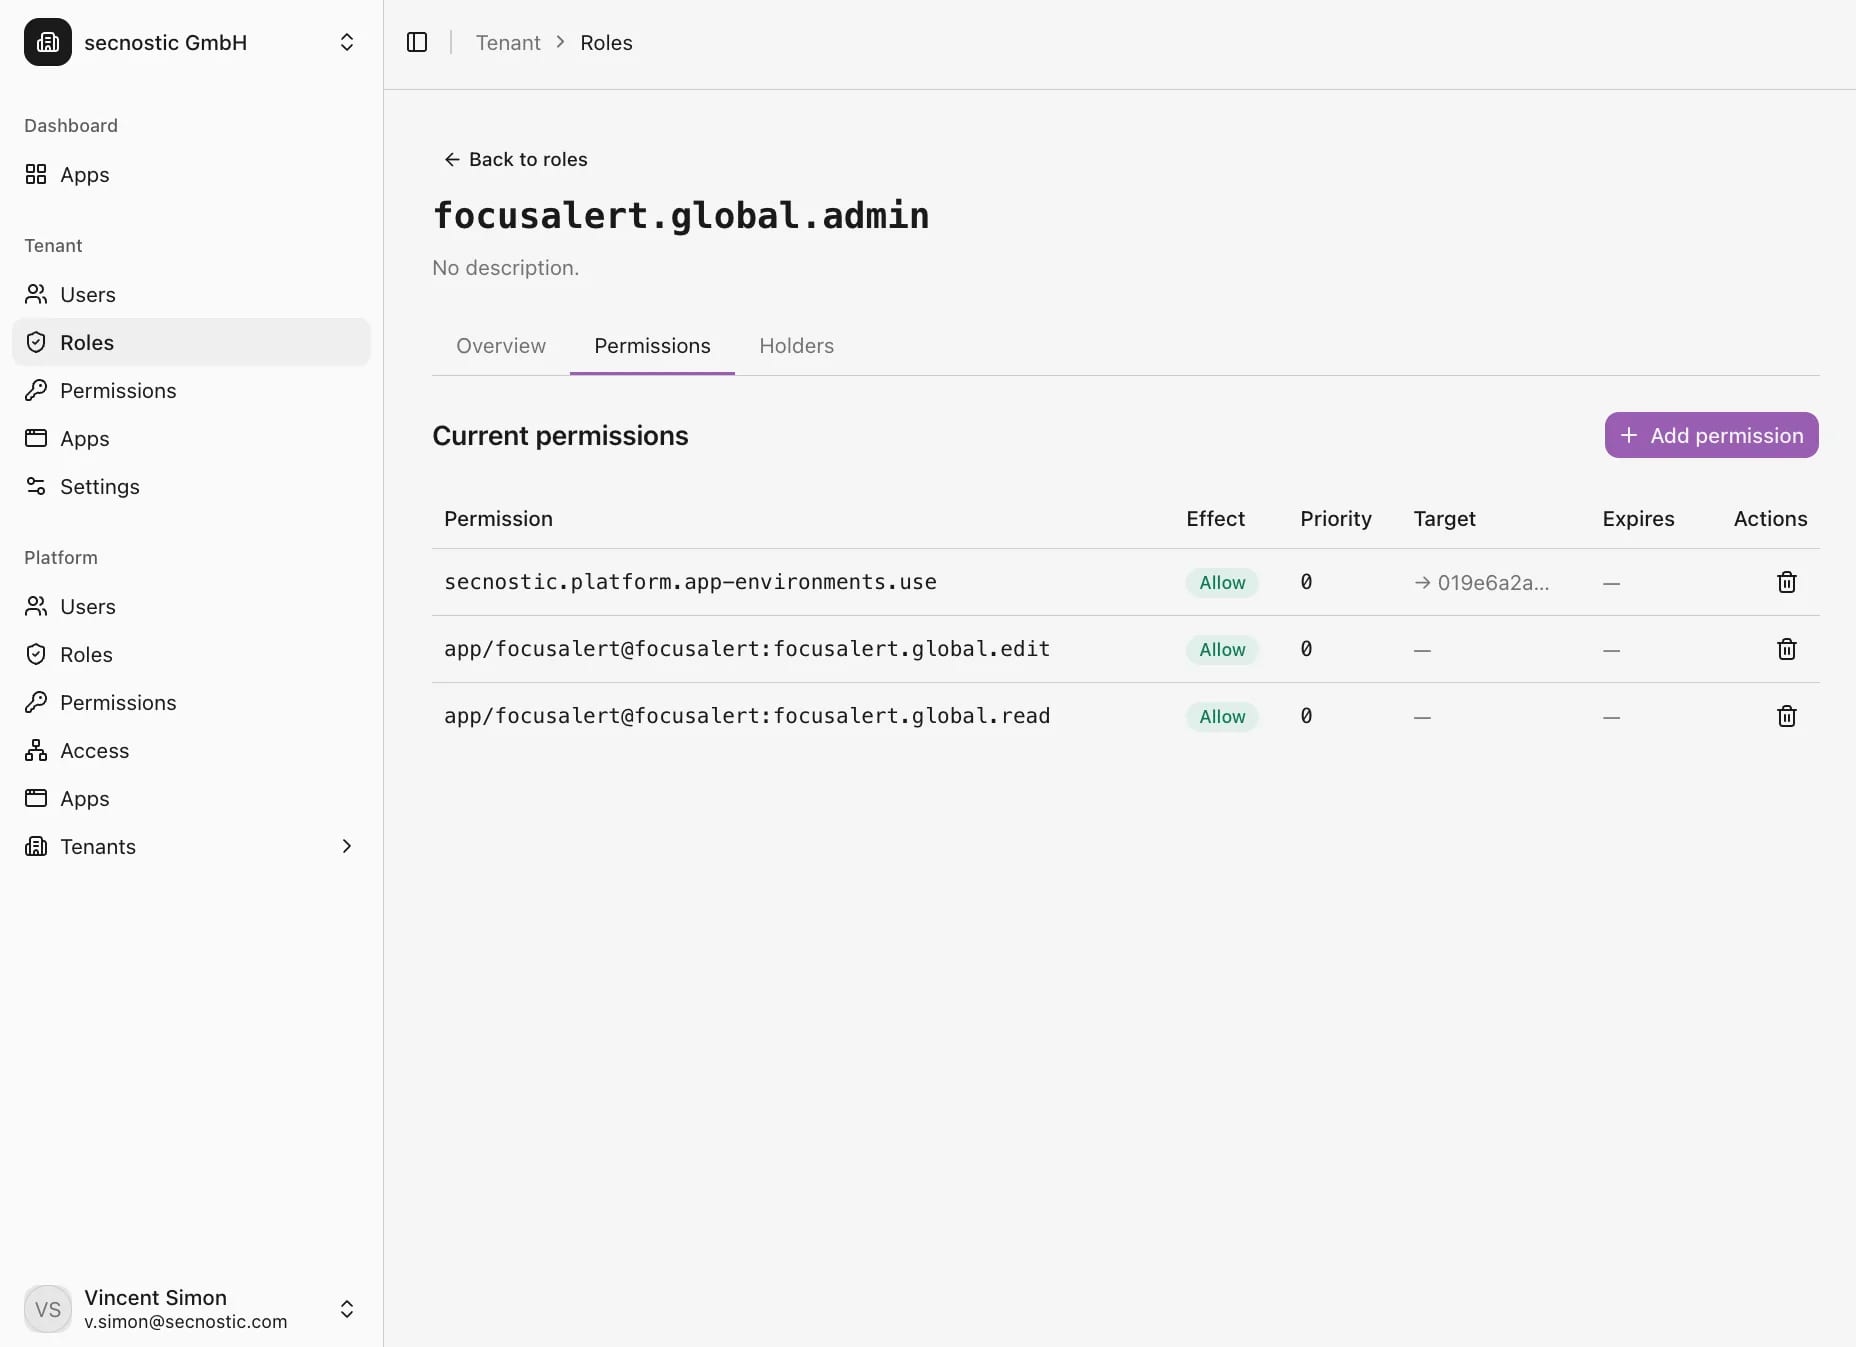Click the Actions column header

[1770, 518]
